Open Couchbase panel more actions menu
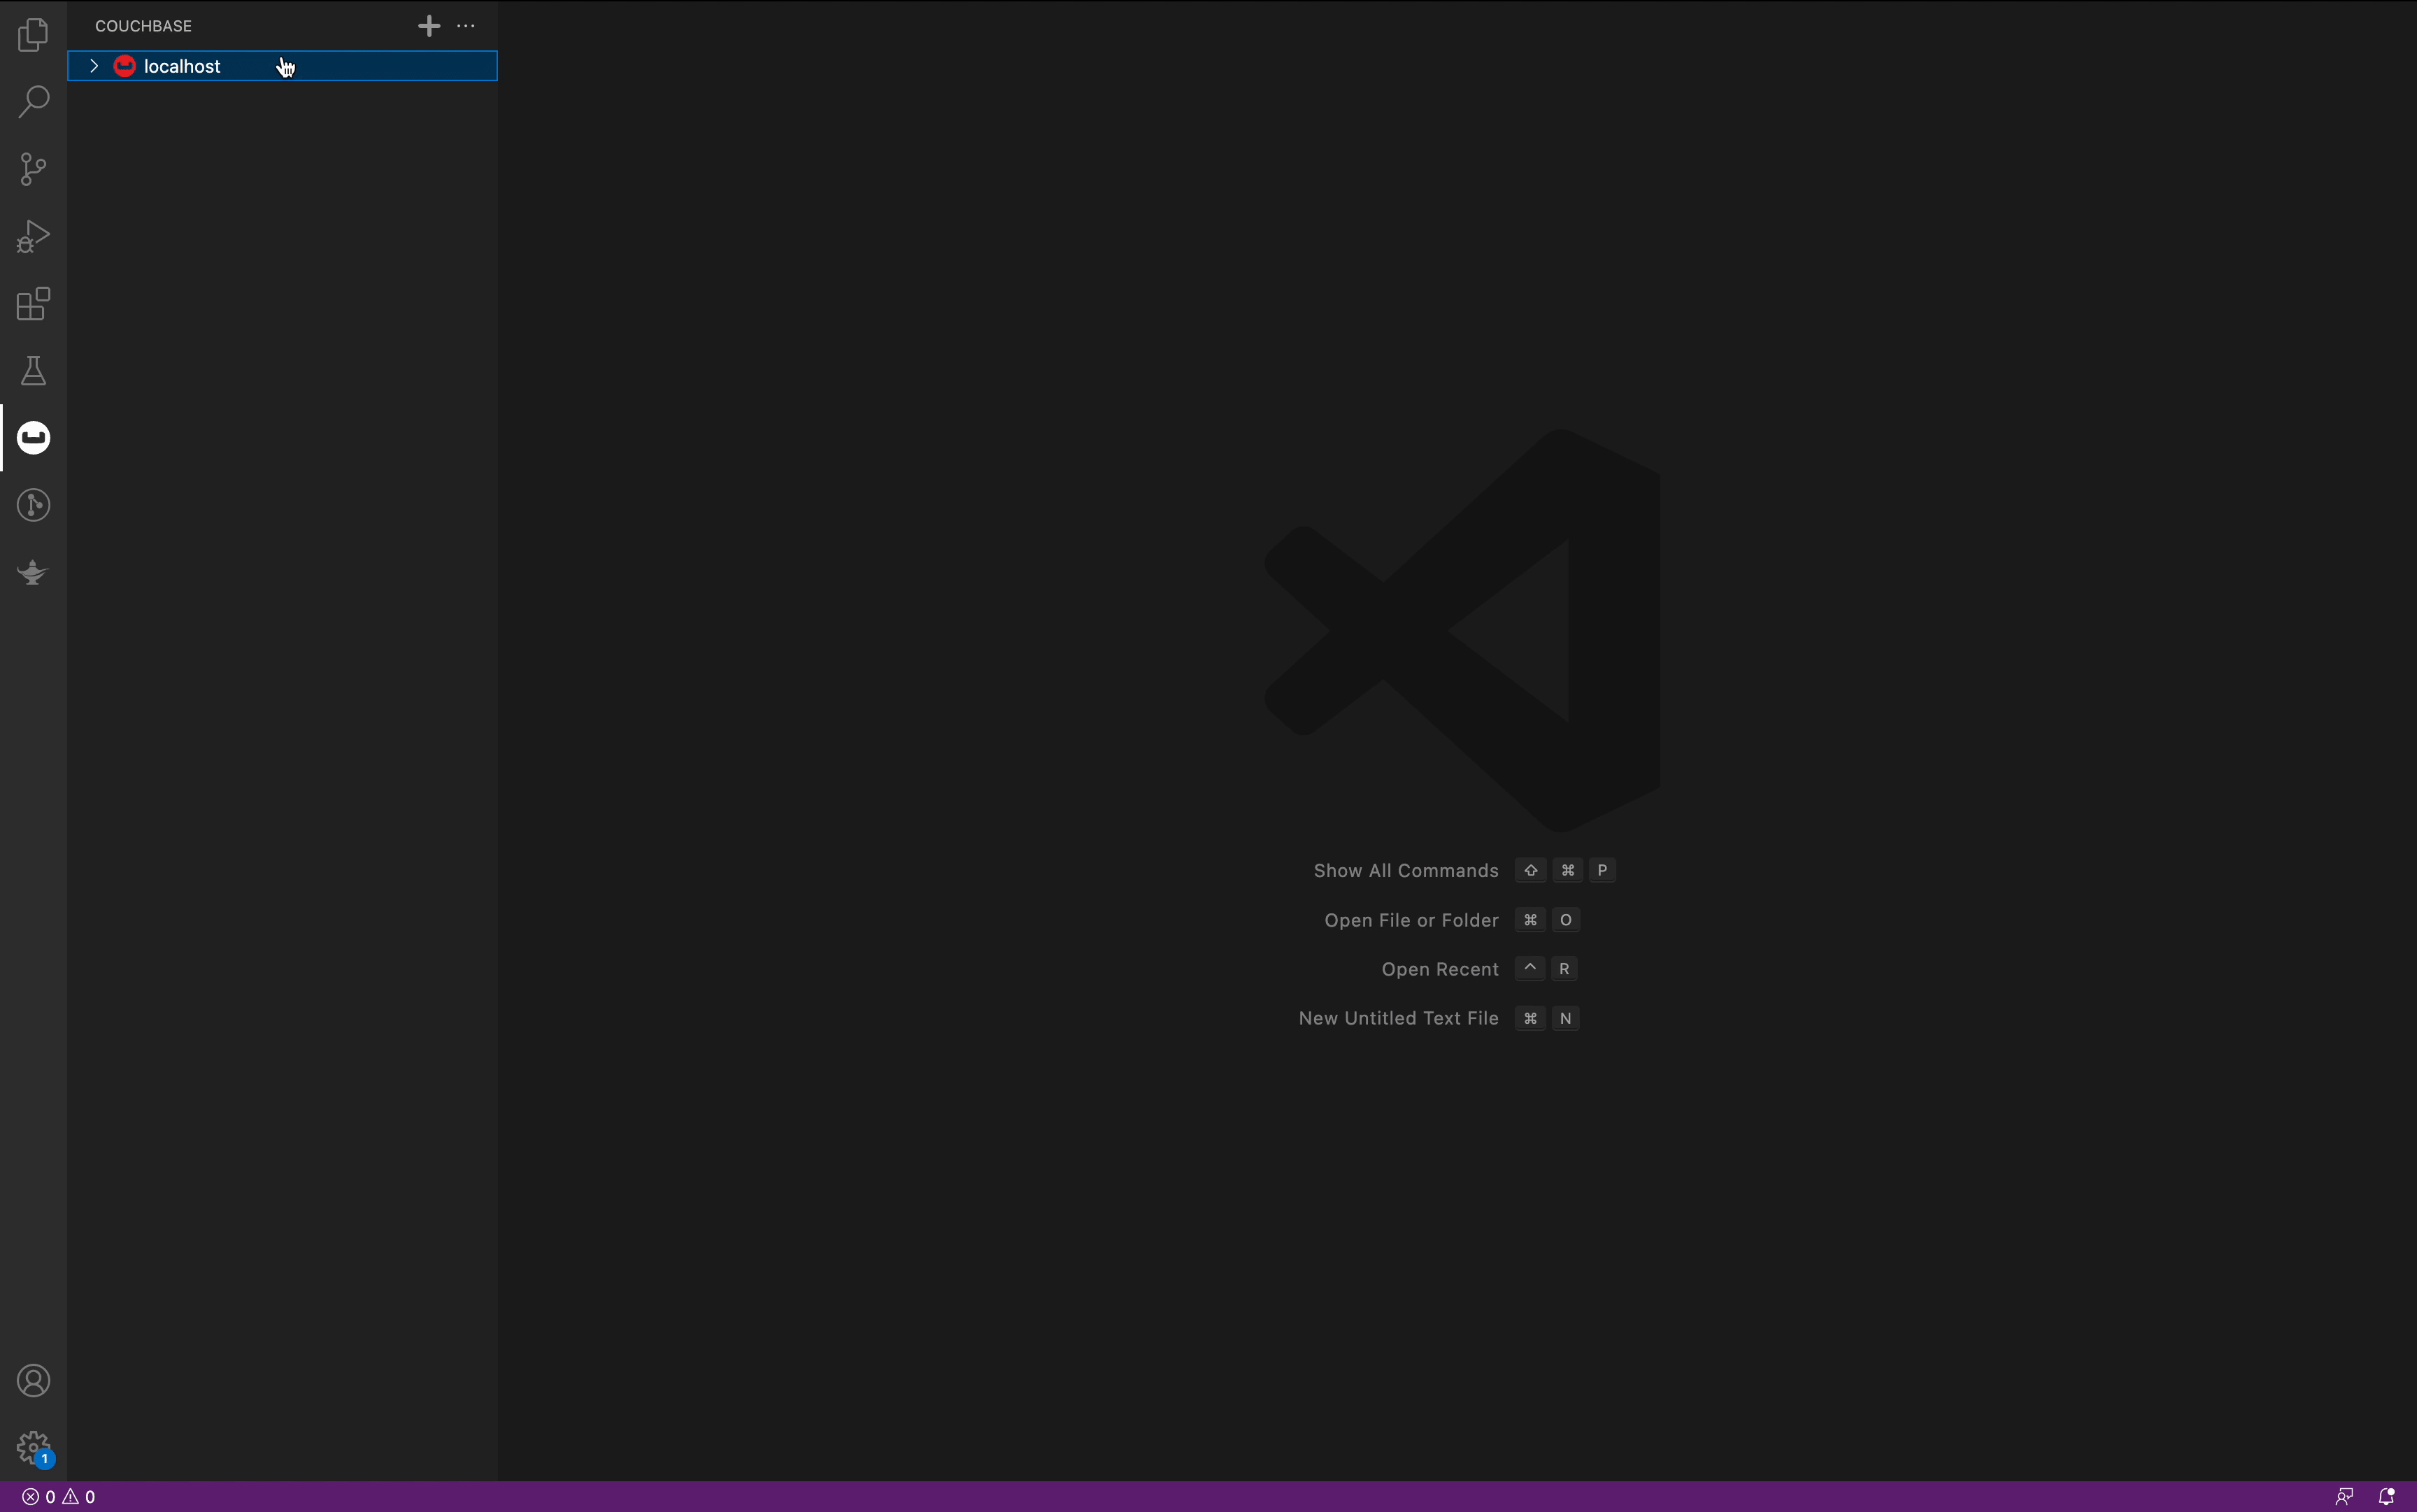Image resolution: width=2417 pixels, height=1512 pixels. click(466, 26)
